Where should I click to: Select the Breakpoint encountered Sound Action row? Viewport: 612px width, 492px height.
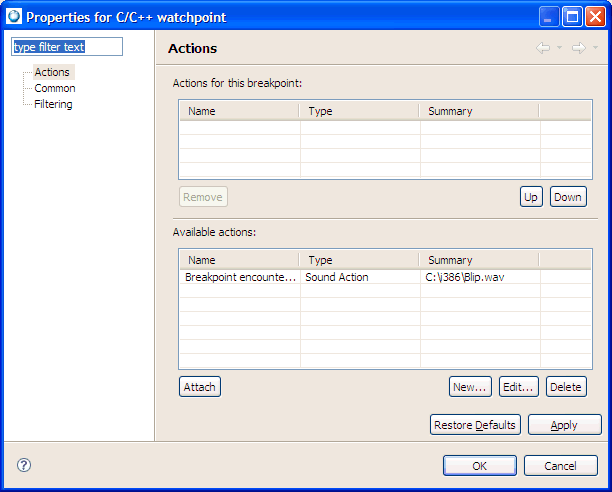pos(300,277)
